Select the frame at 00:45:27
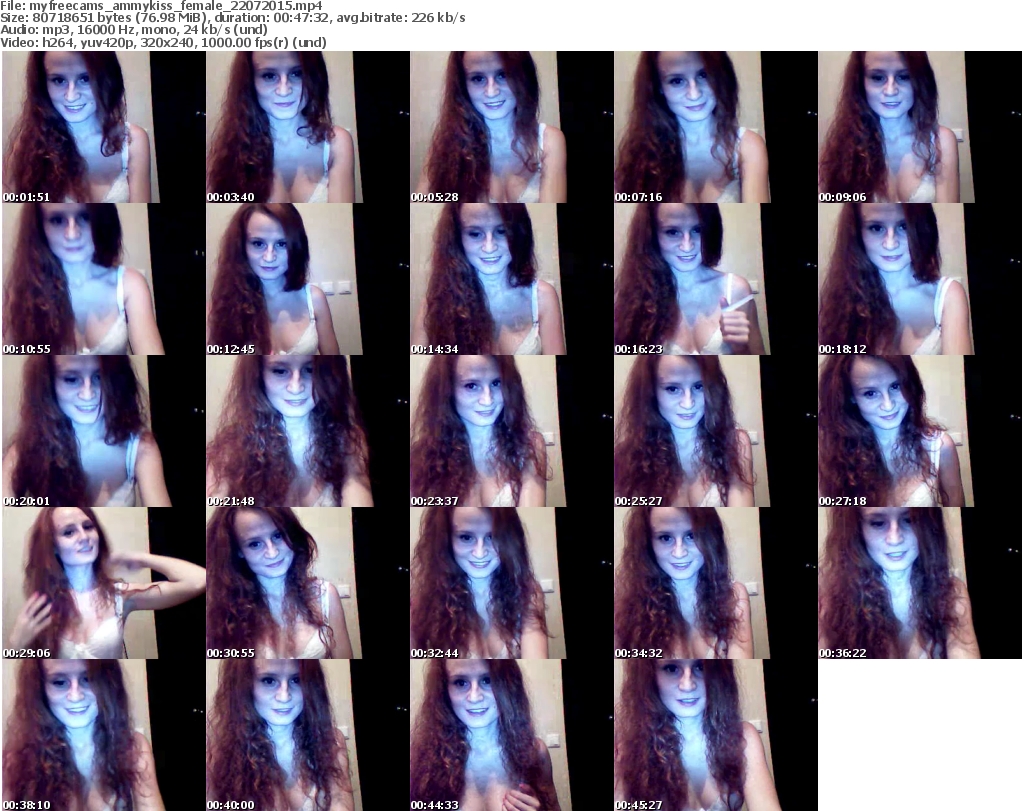This screenshot has width=1024, height=811. pos(715,735)
